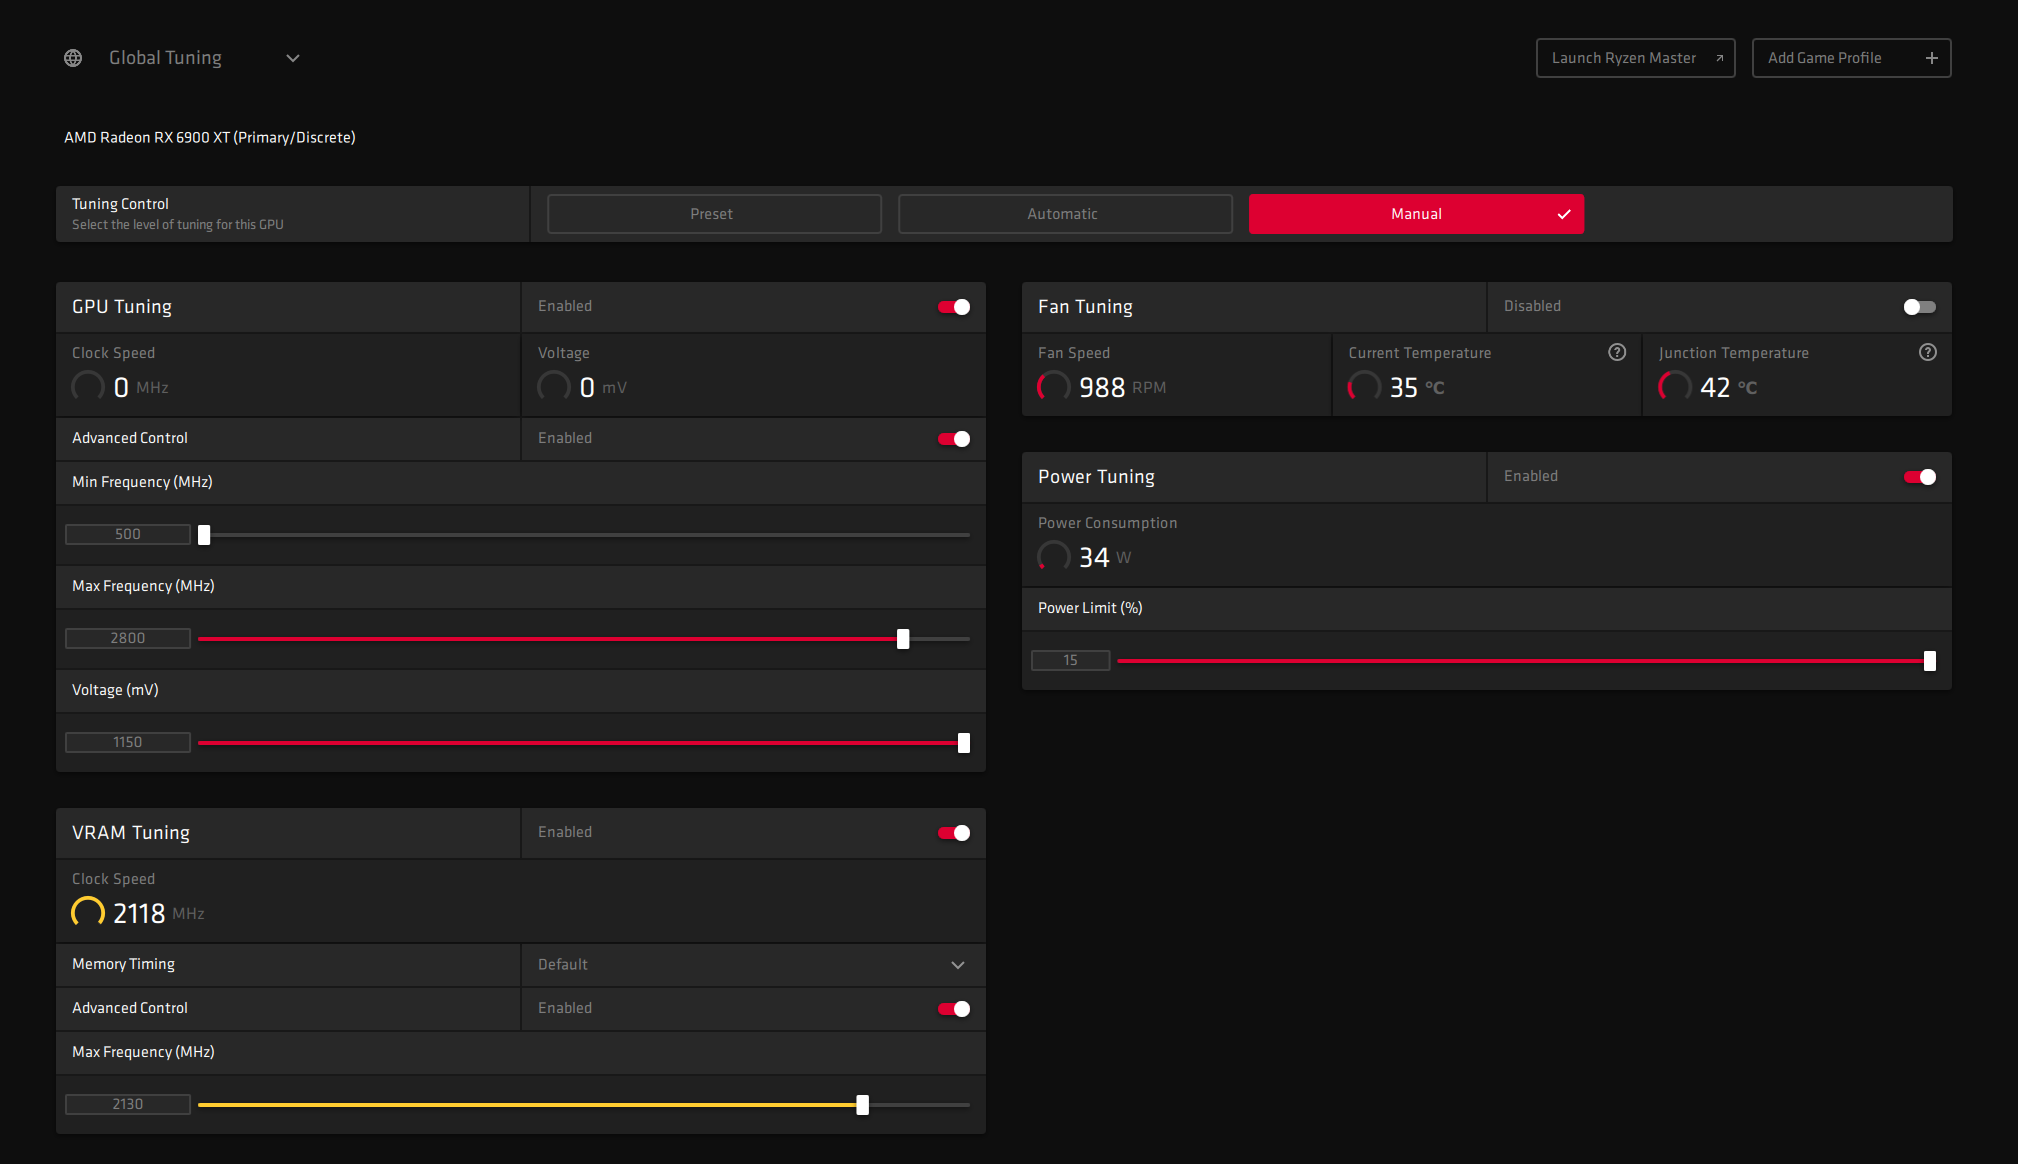Screen dimensions: 2018x1164
Task: Select Automatic tuning control
Action: point(1065,214)
